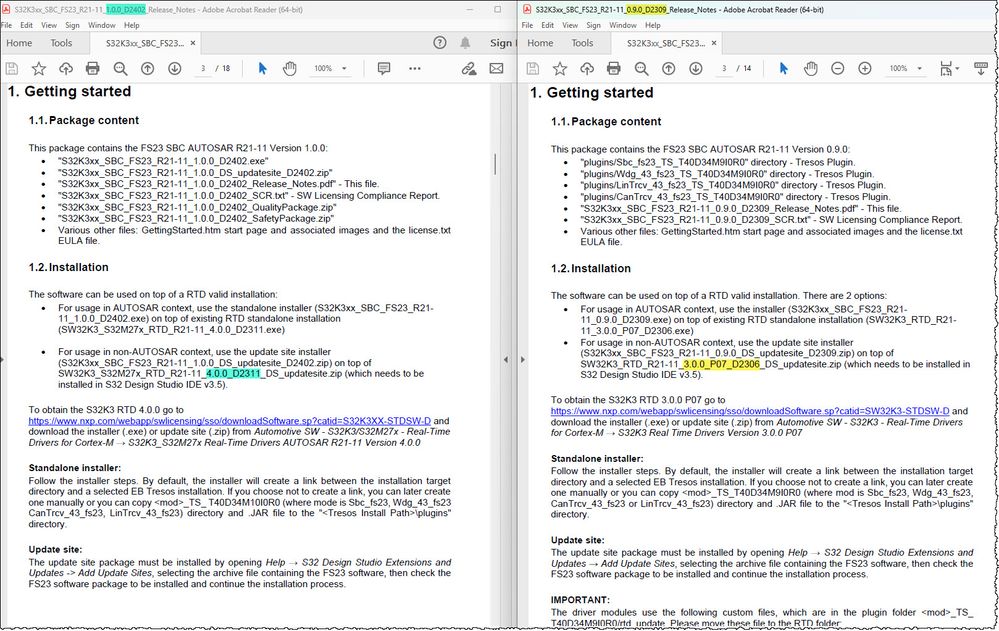The width and height of the screenshot is (999, 631).
Task: Click the save icon in left Acrobat window
Action: pyautogui.click(x=11, y=68)
